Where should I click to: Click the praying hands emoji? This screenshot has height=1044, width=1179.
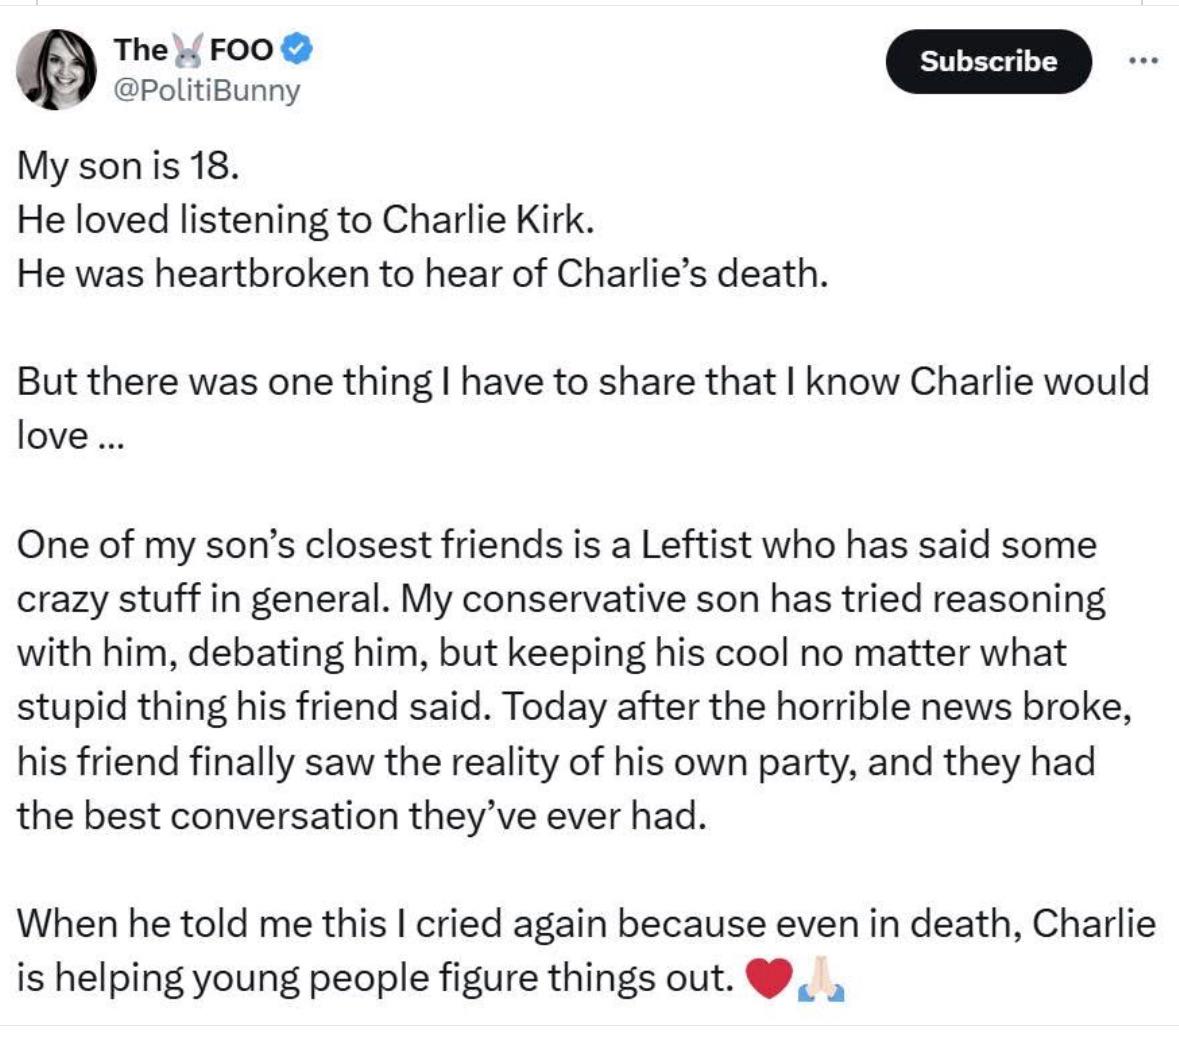820,979
